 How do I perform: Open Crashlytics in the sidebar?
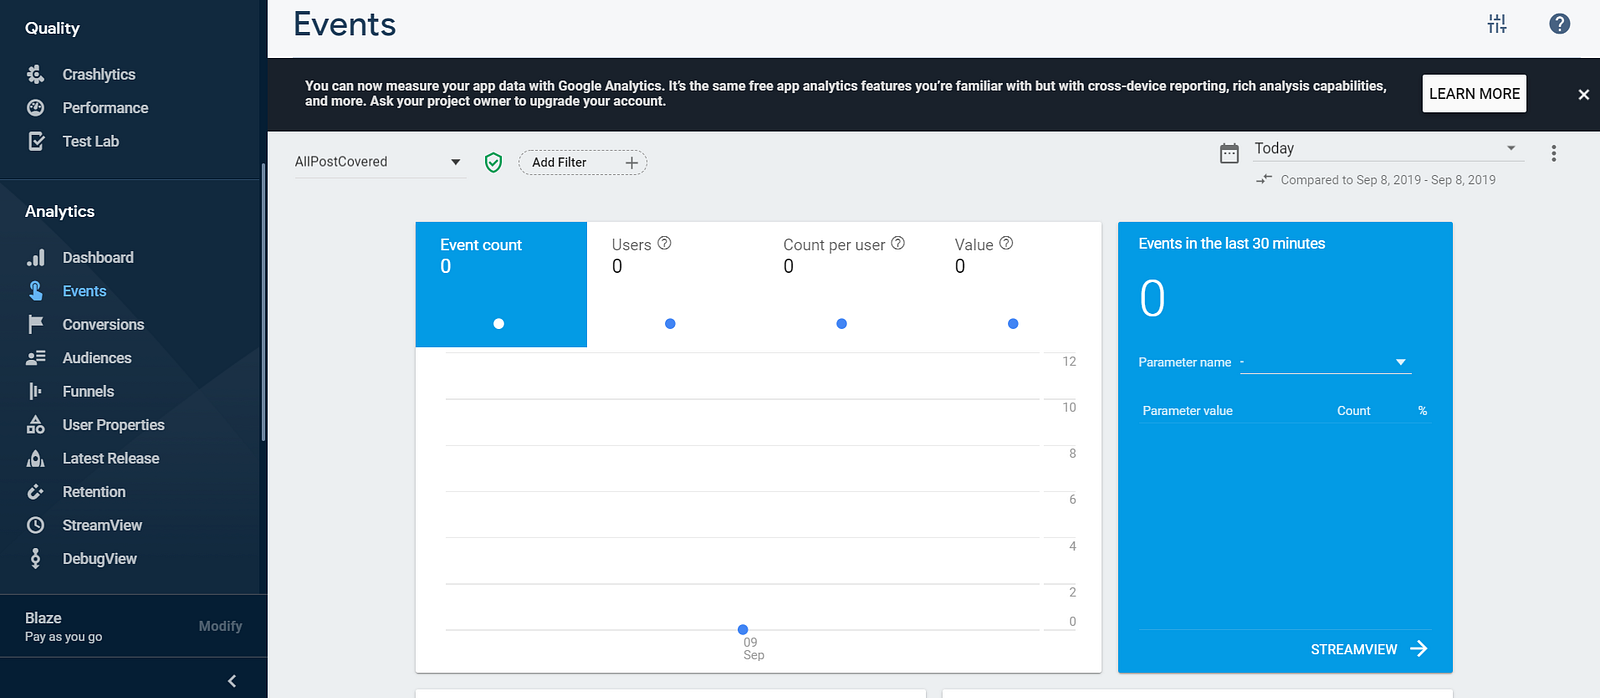pyautogui.click(x=99, y=74)
